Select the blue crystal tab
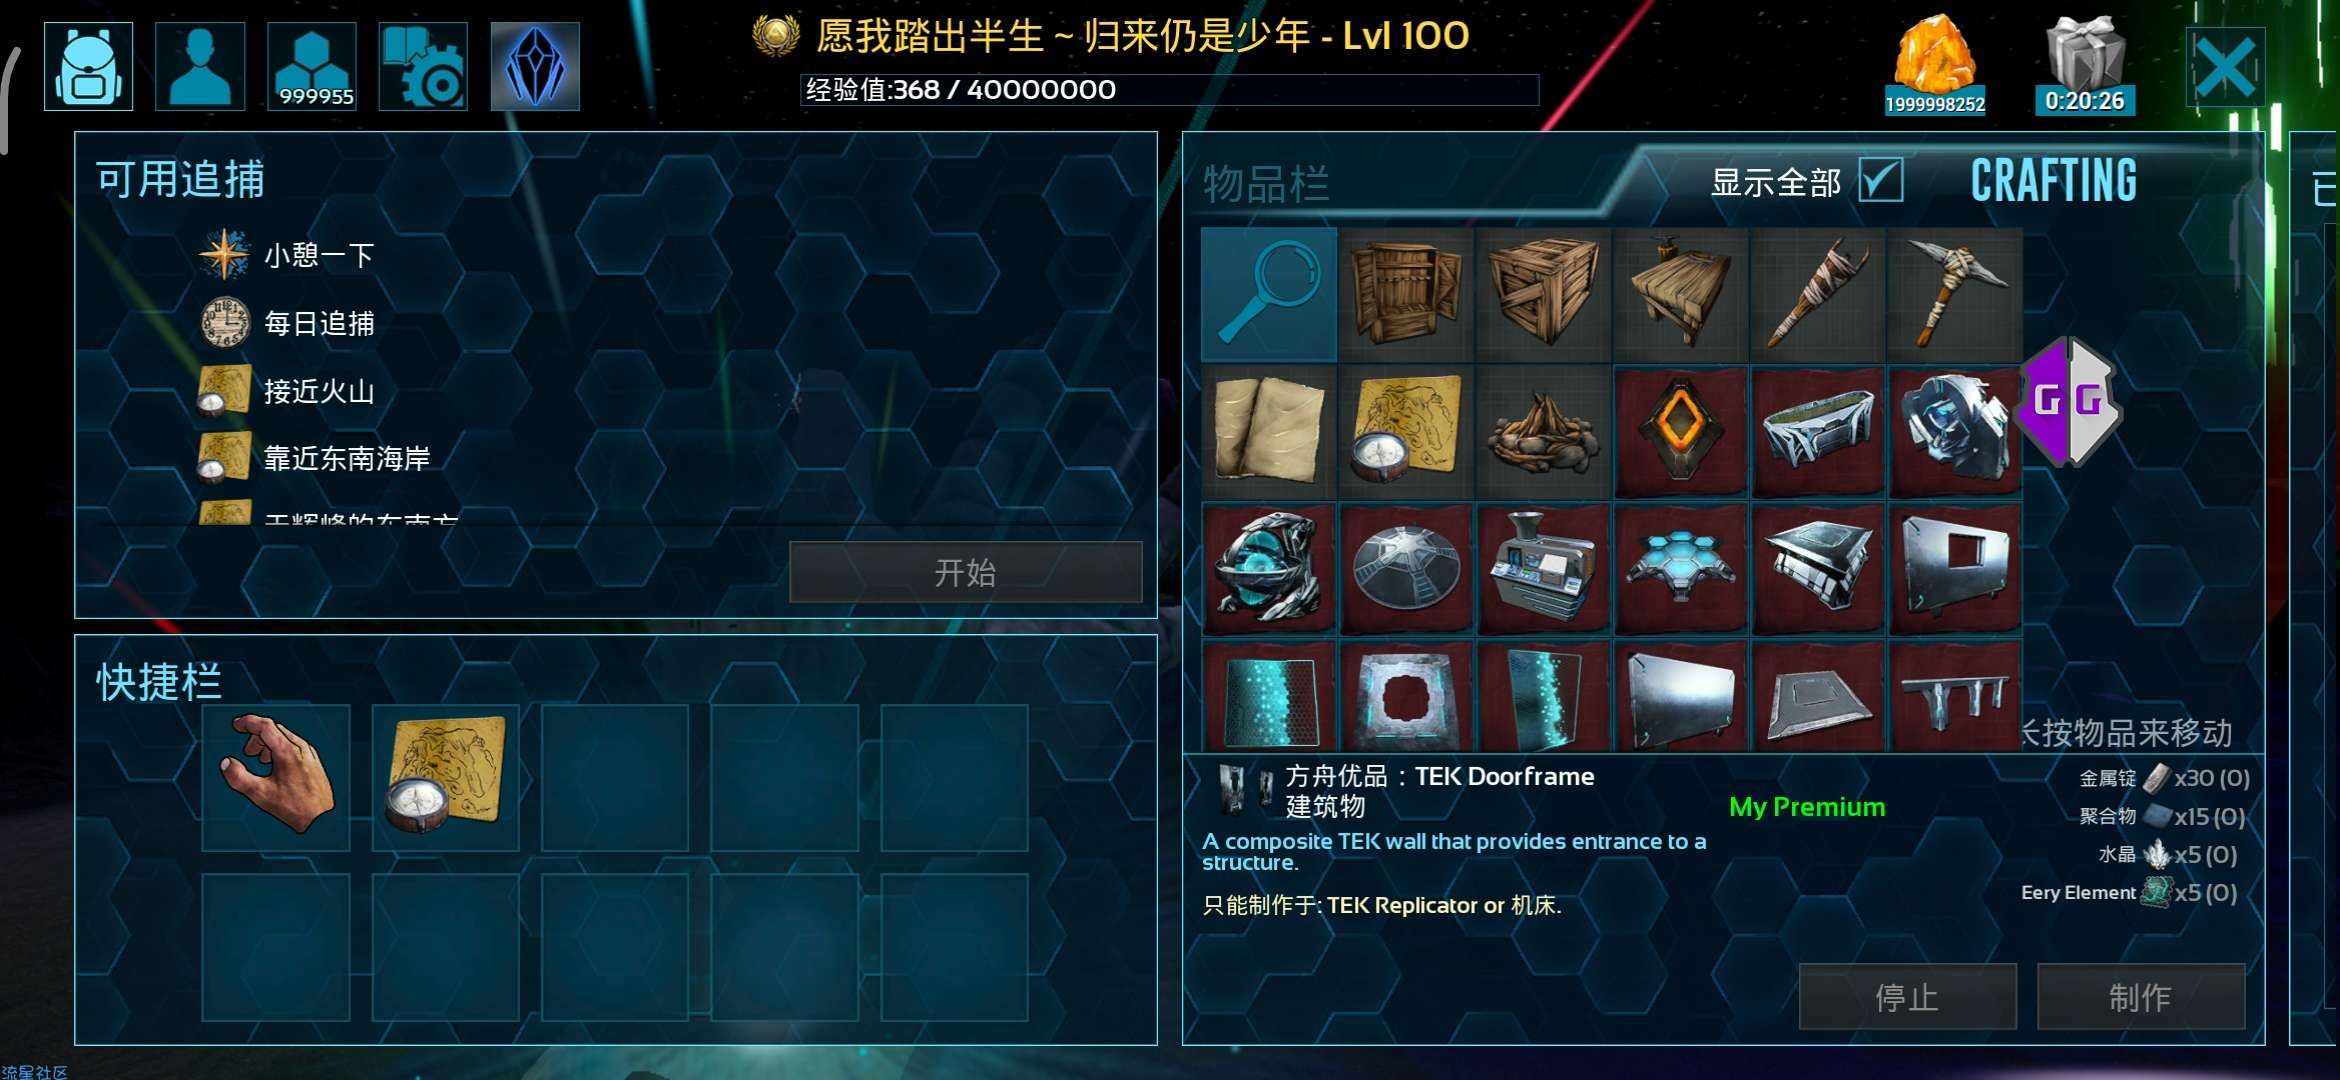This screenshot has width=2340, height=1080. click(535, 66)
